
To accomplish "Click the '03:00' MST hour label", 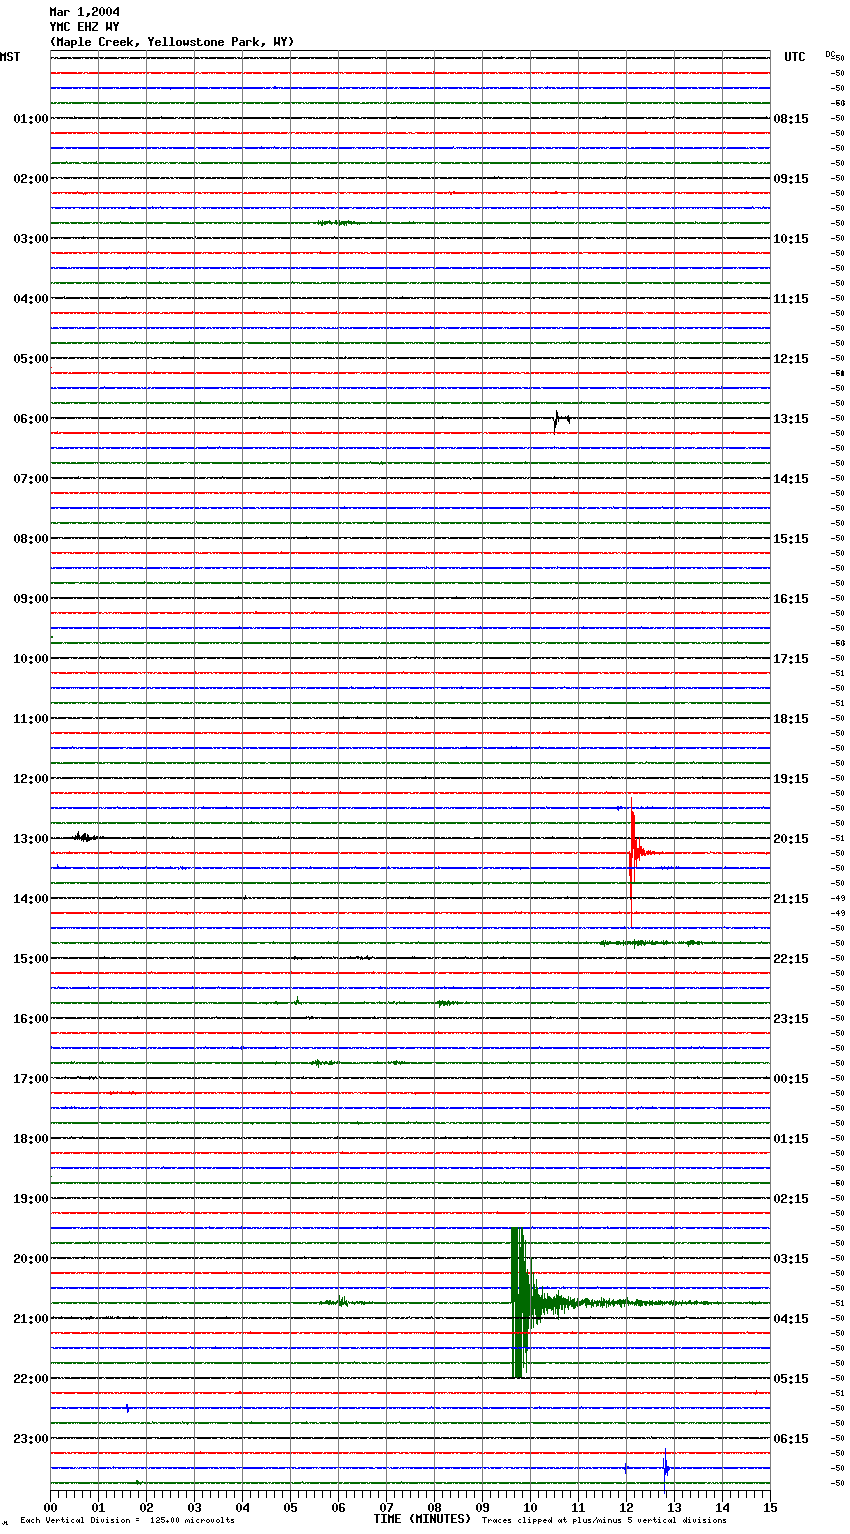I will tap(31, 239).
